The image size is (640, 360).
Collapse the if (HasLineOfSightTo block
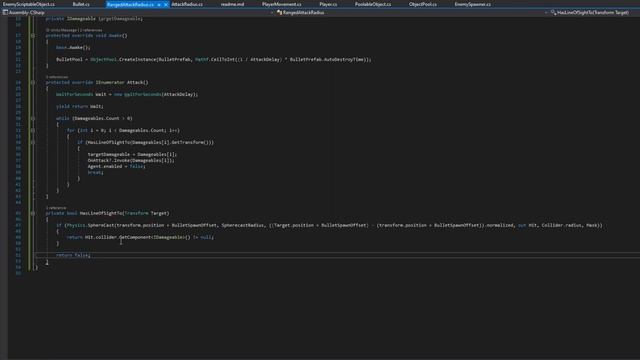33,142
